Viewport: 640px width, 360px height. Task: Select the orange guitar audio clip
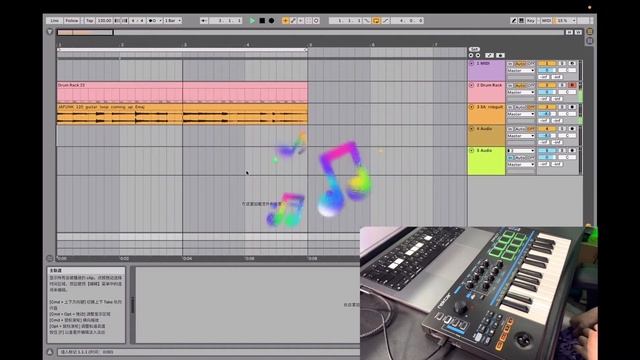[x=182, y=114]
